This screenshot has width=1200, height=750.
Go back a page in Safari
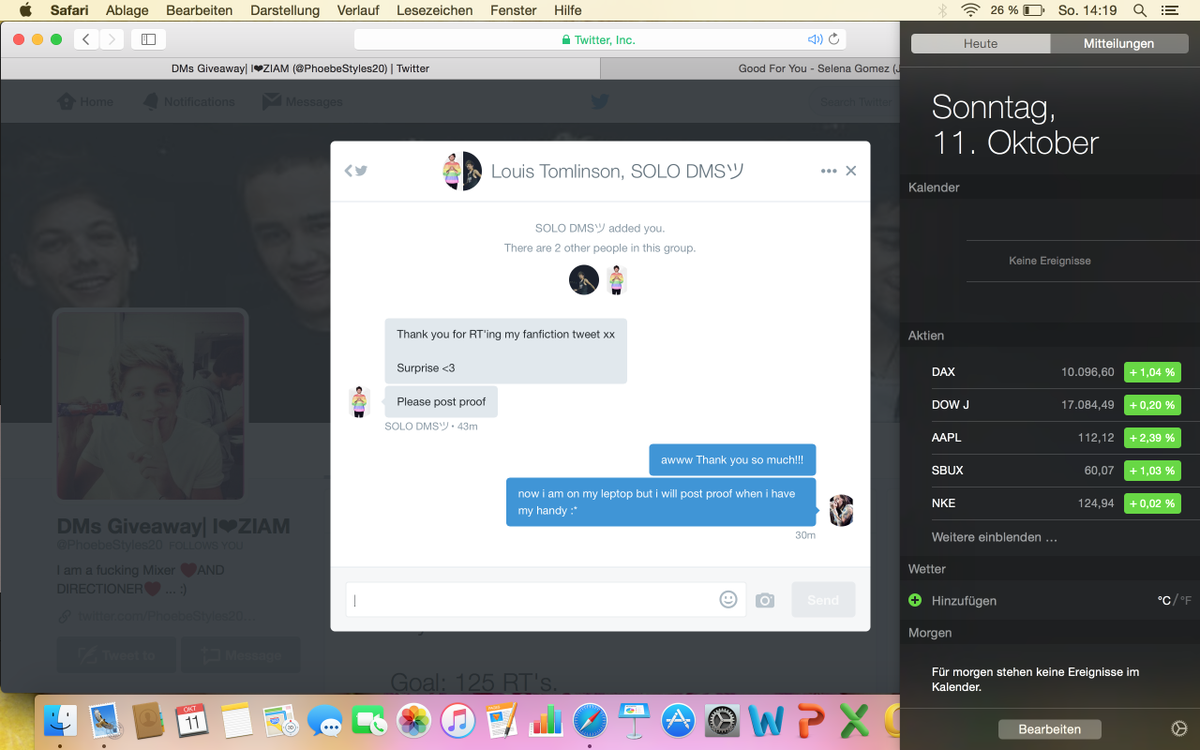pyautogui.click(x=86, y=40)
